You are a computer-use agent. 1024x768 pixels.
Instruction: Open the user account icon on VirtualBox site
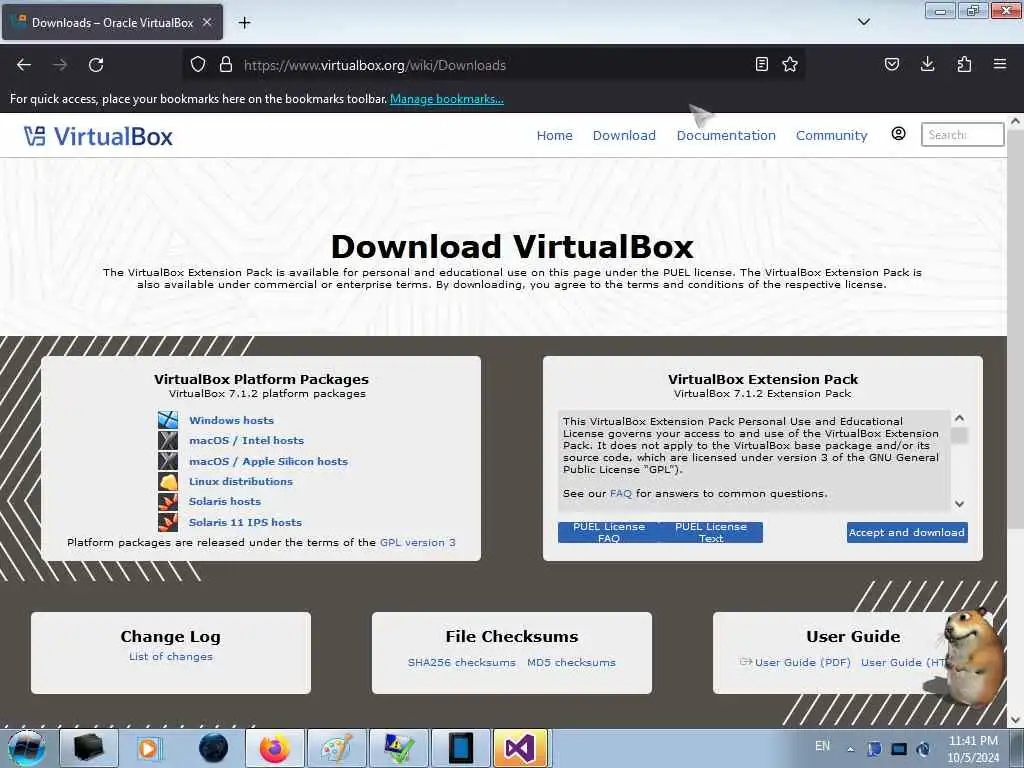[x=899, y=134]
